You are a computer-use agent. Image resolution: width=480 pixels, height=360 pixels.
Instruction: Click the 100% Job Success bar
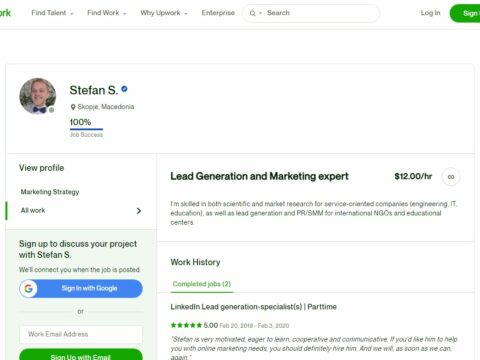[x=86, y=128]
